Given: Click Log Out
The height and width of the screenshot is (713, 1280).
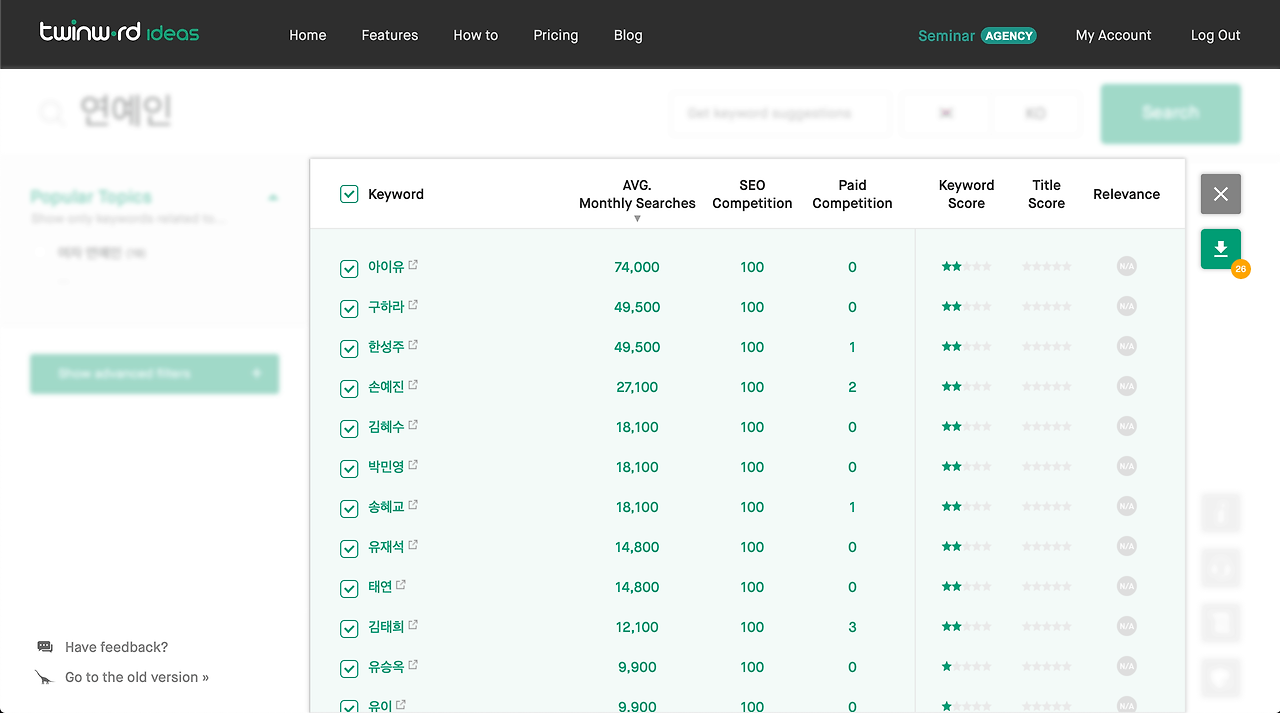Looking at the screenshot, I should (1215, 35).
